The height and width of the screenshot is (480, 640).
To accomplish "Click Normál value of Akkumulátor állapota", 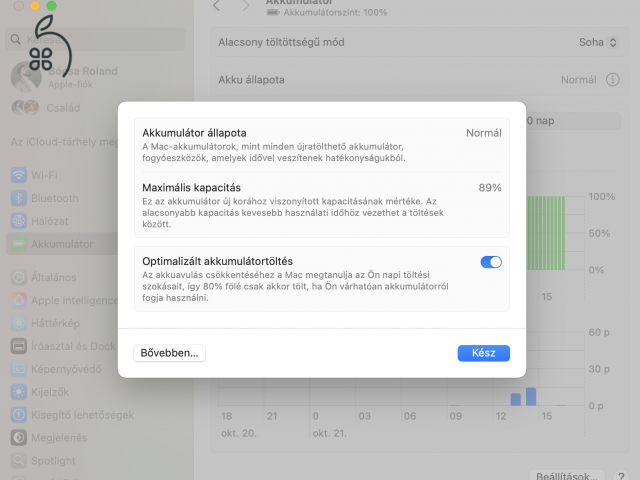I will tap(484, 133).
